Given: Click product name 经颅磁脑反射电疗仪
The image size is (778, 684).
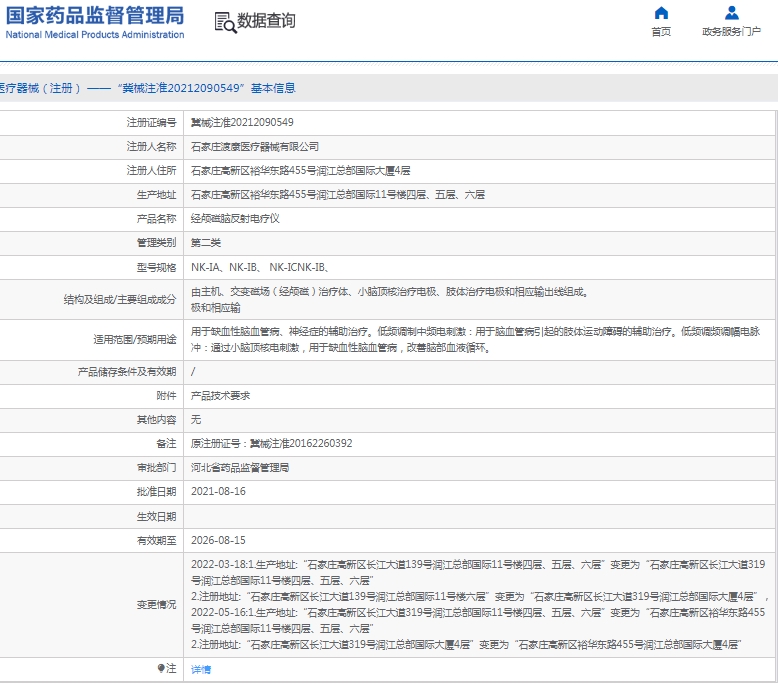Looking at the screenshot, I should click(x=235, y=219).
